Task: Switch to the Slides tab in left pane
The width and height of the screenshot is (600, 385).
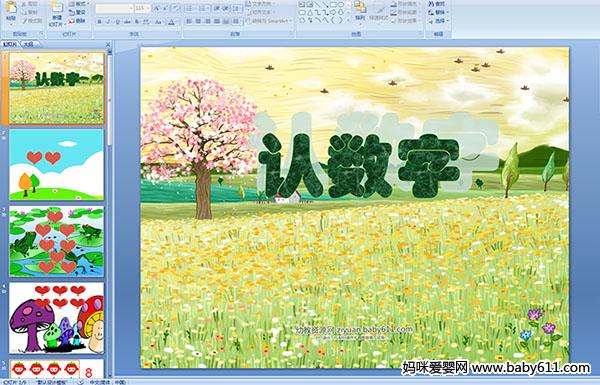Action: point(10,44)
